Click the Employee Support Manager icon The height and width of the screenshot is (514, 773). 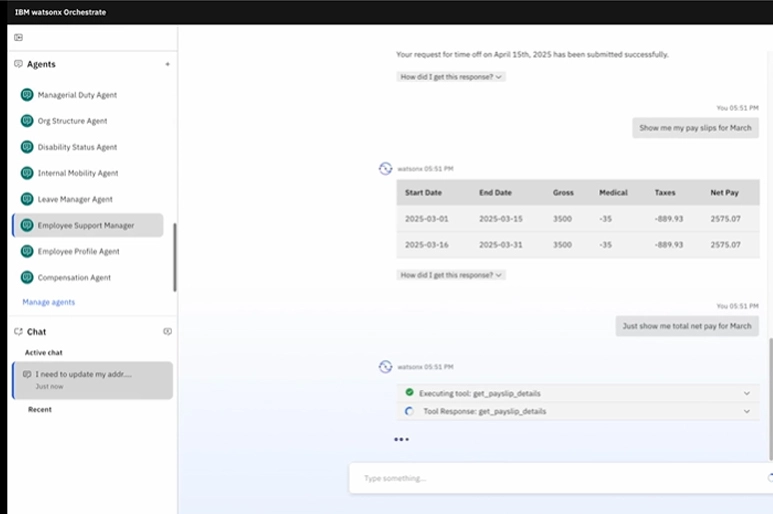[x=27, y=225]
